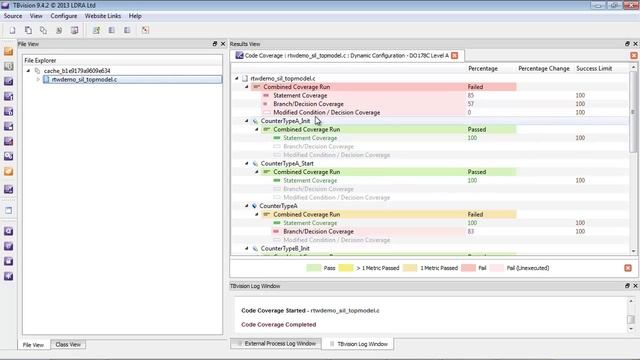Click the orange bar-chart icon in the left sidebar

(8, 51)
